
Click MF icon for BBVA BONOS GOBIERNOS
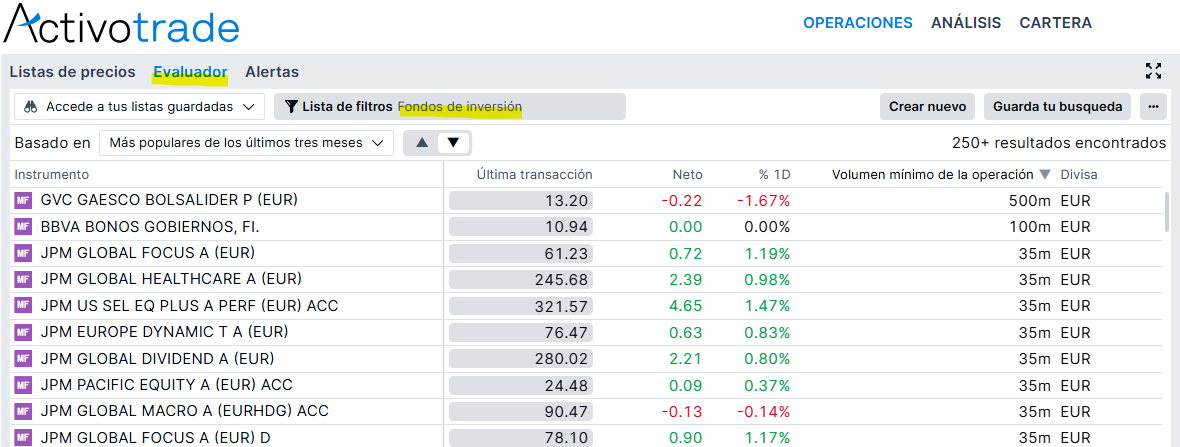coord(23,227)
